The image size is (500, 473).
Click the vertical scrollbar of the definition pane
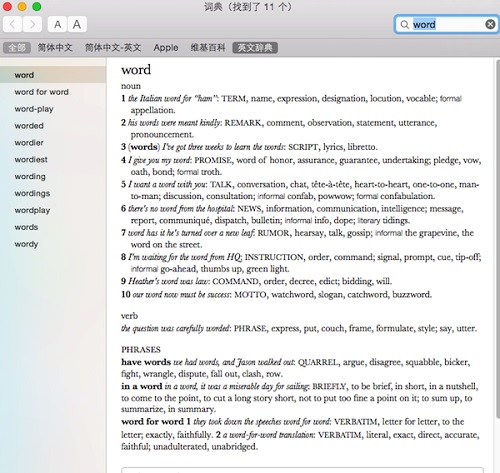[x=498, y=238]
